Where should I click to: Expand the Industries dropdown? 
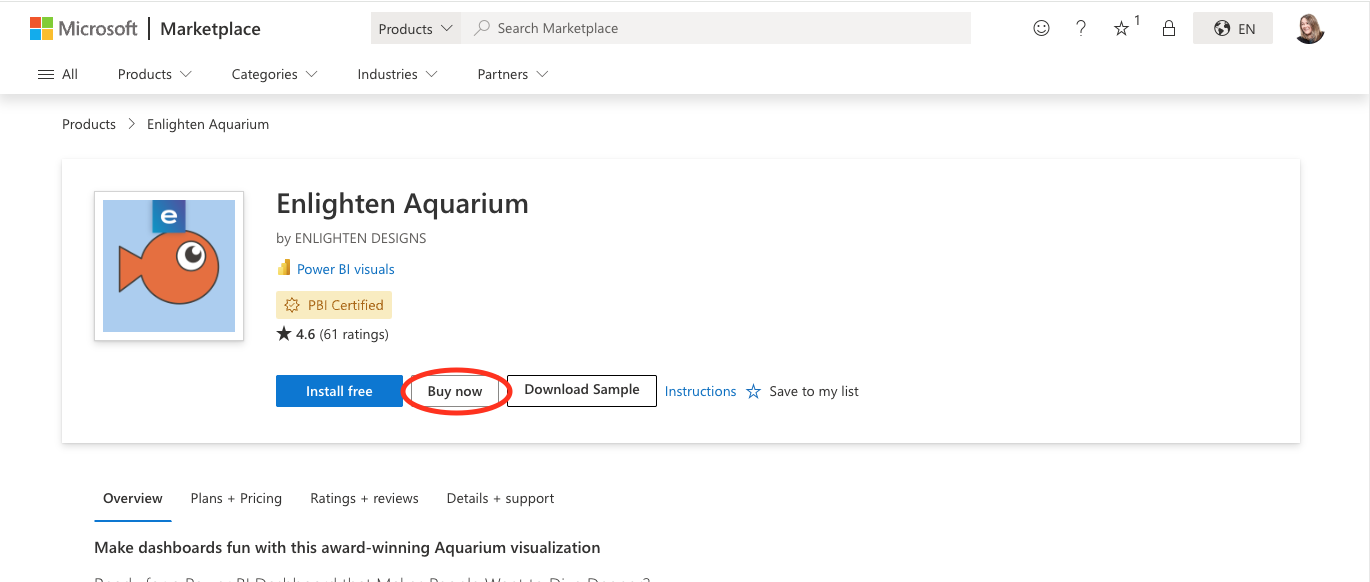coord(397,74)
